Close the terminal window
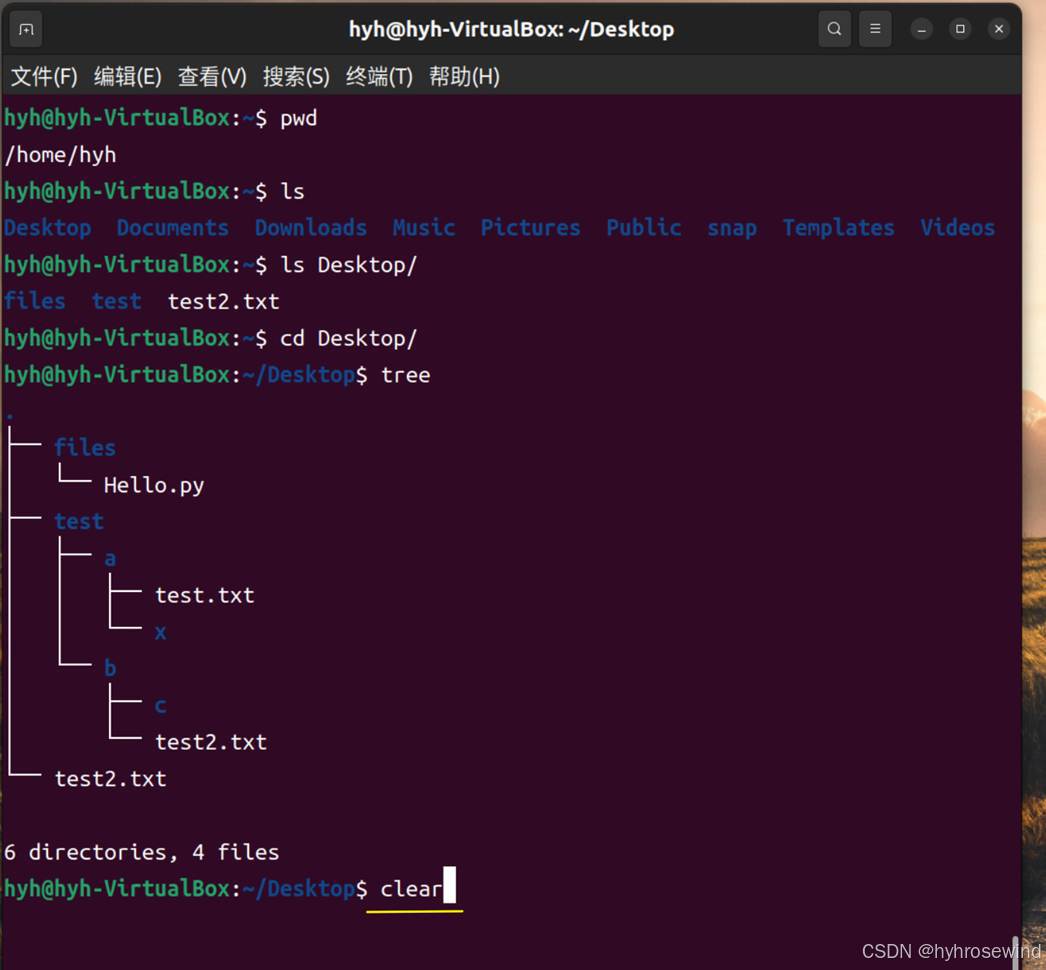Image resolution: width=1046 pixels, height=970 pixels. tap(999, 29)
